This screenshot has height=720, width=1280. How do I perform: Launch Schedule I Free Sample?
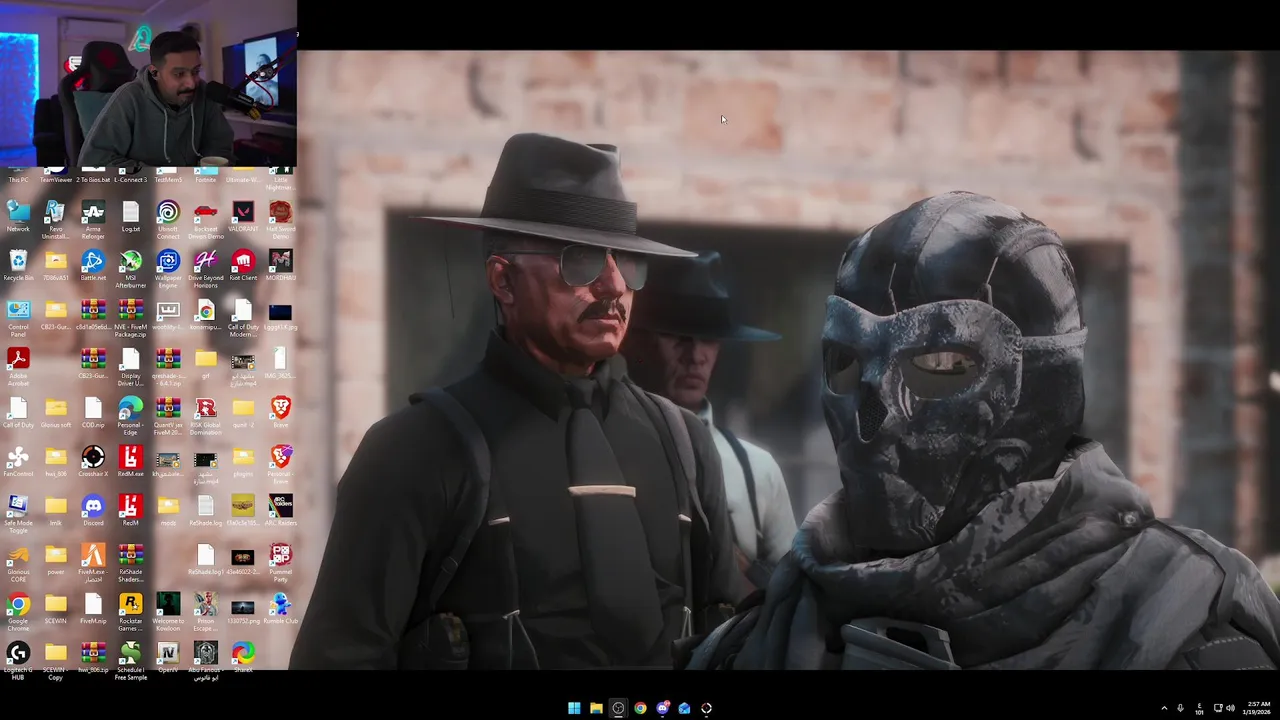pyautogui.click(x=130, y=661)
